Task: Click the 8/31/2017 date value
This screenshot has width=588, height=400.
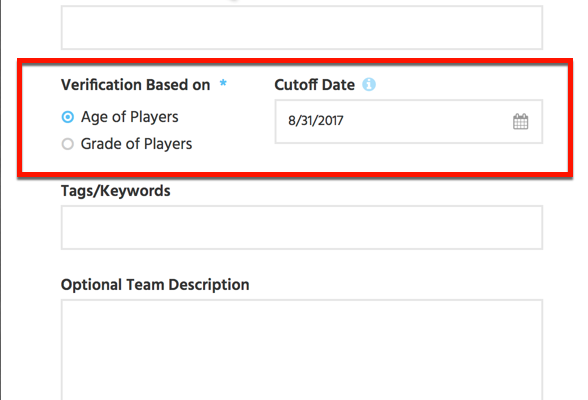Action: pyautogui.click(x=316, y=121)
